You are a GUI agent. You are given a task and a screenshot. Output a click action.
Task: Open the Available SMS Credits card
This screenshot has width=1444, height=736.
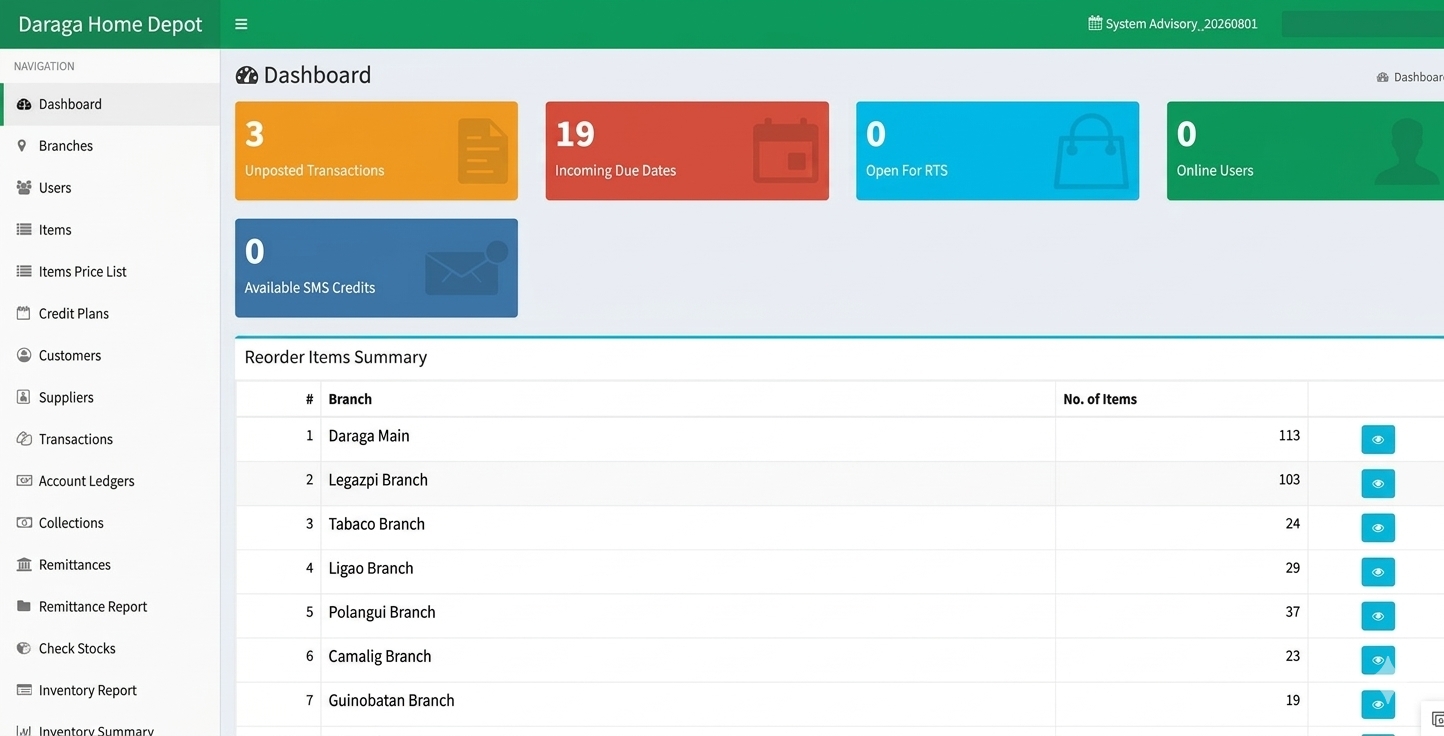coord(376,268)
